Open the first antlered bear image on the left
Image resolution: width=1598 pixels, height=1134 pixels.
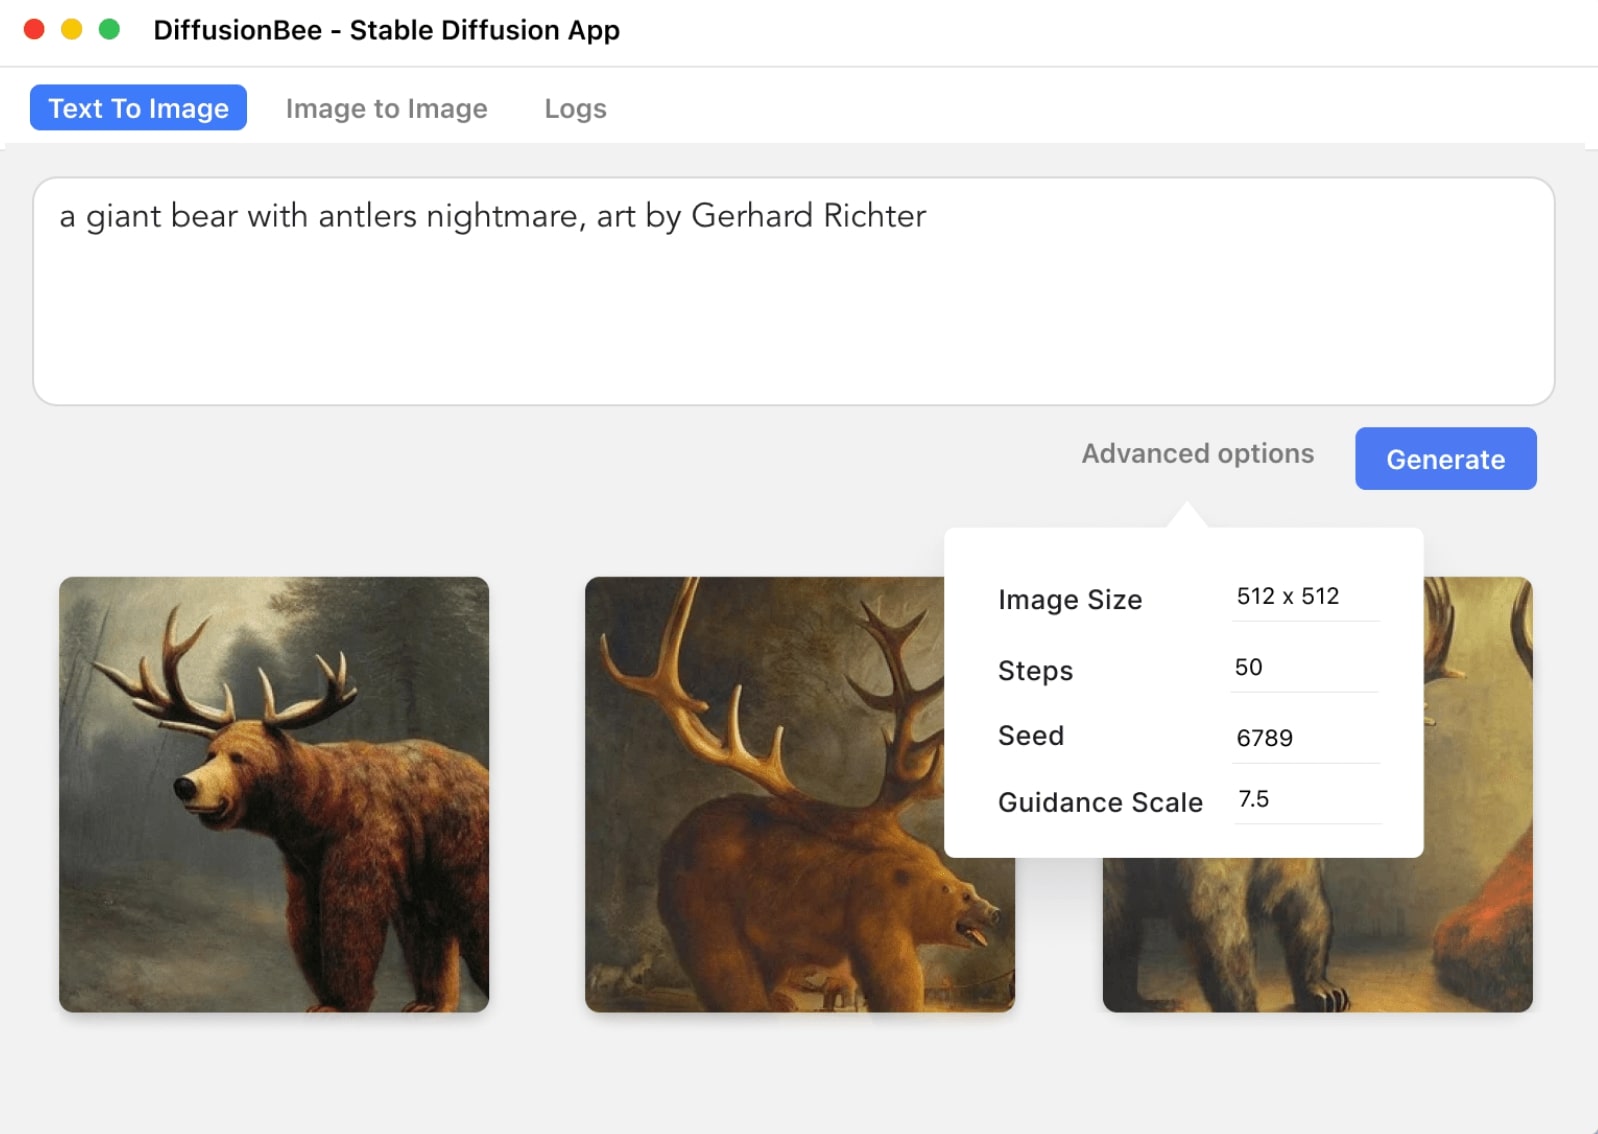click(274, 794)
